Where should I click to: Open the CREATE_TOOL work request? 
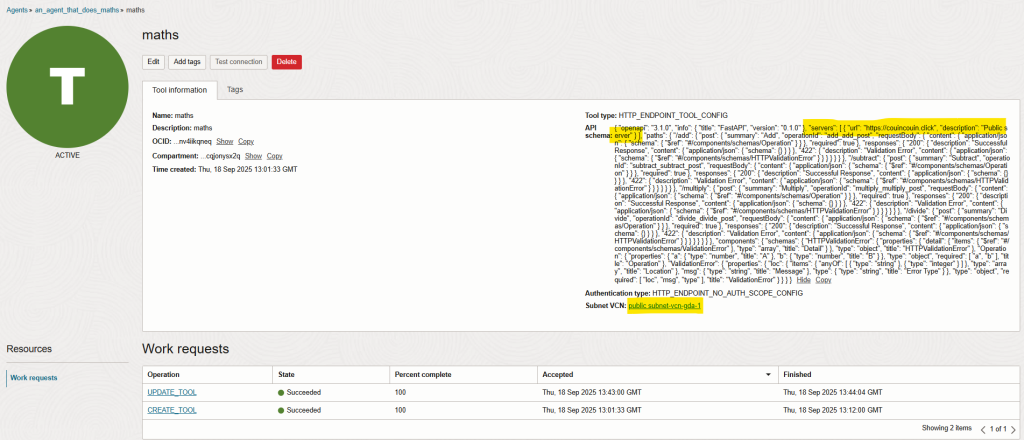[x=173, y=408]
